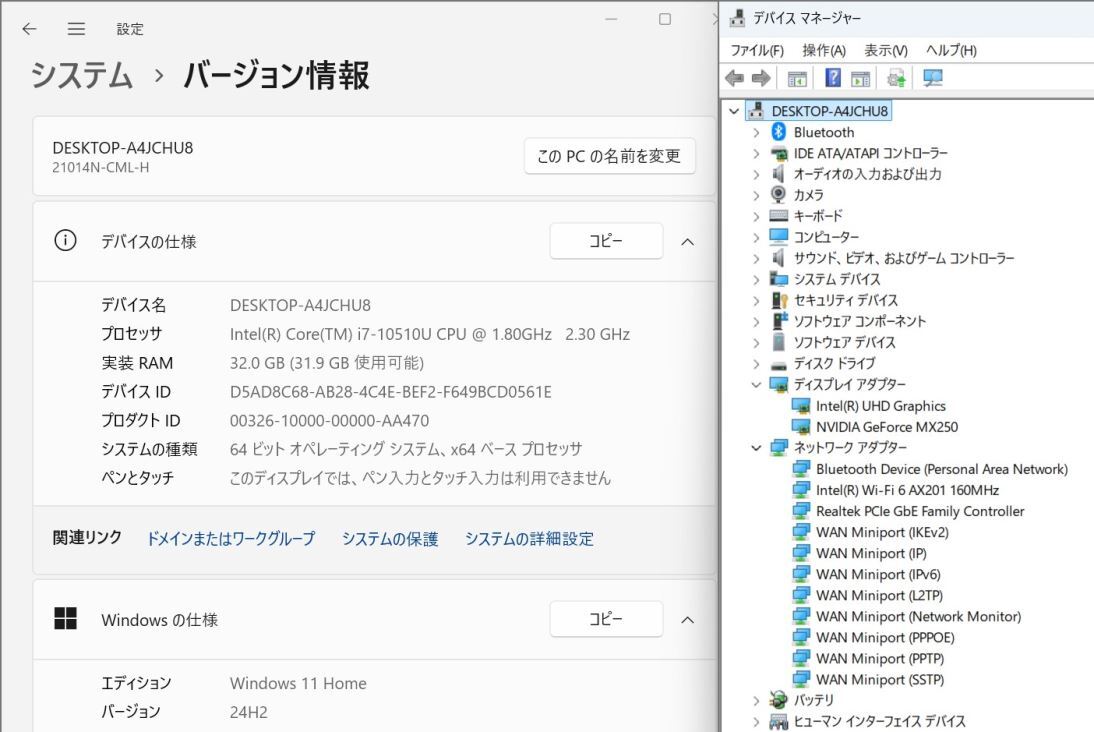Select WAN Miniport (Network Monitor) entry

pos(918,616)
